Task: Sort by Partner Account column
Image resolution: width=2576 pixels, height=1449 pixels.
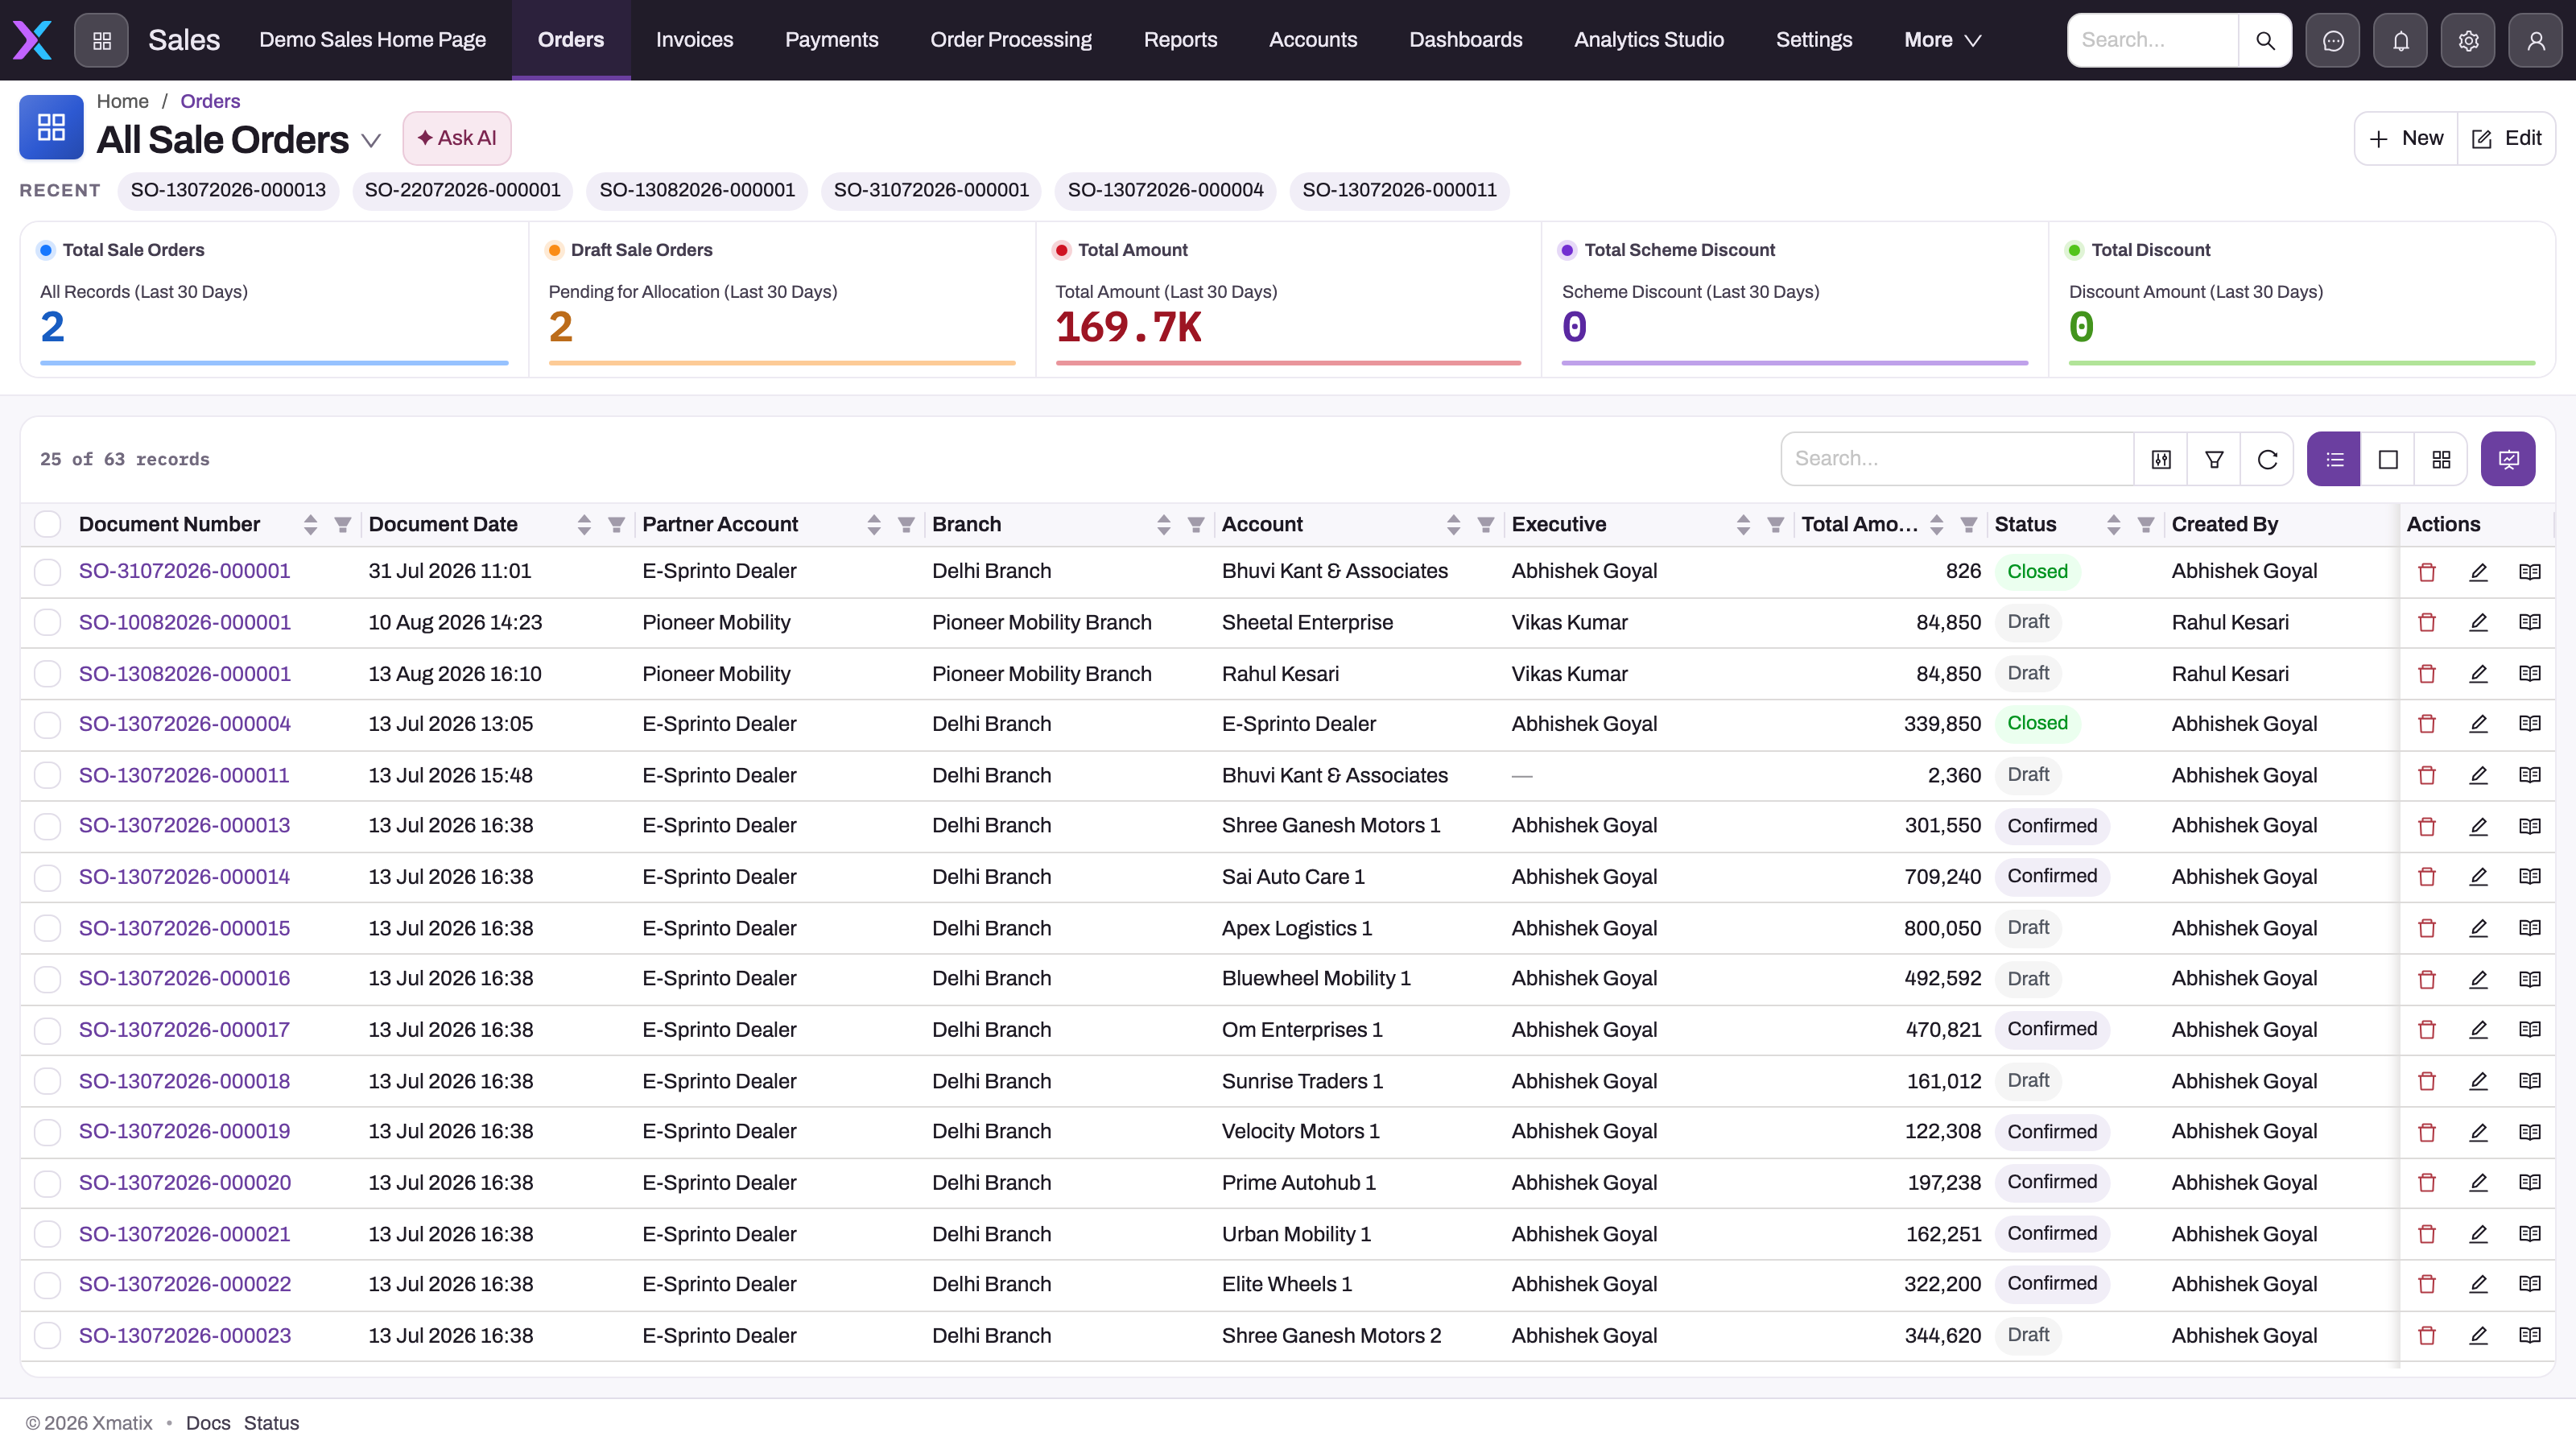Action: [x=874, y=524]
